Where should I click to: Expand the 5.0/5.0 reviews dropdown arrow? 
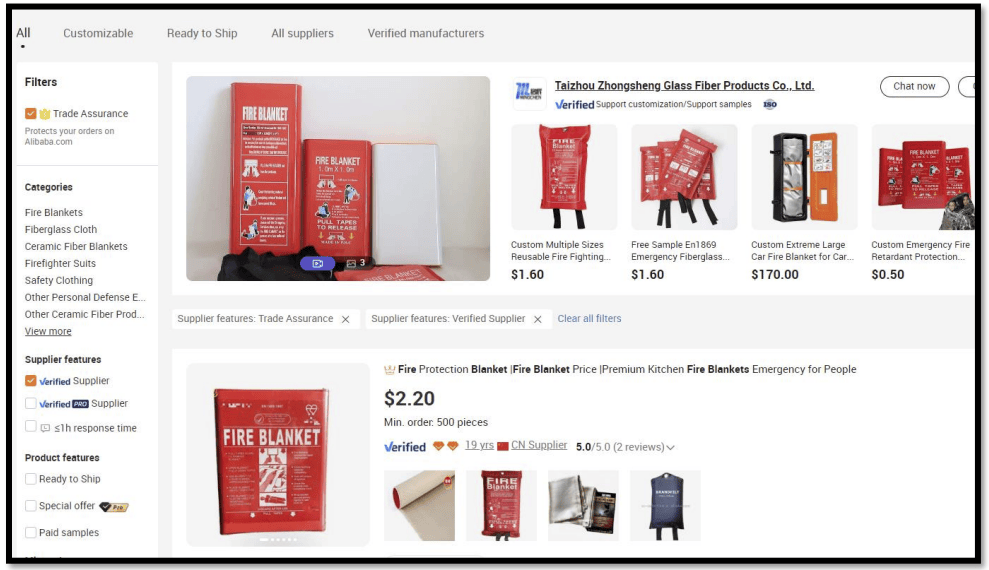pyautogui.click(x=670, y=448)
